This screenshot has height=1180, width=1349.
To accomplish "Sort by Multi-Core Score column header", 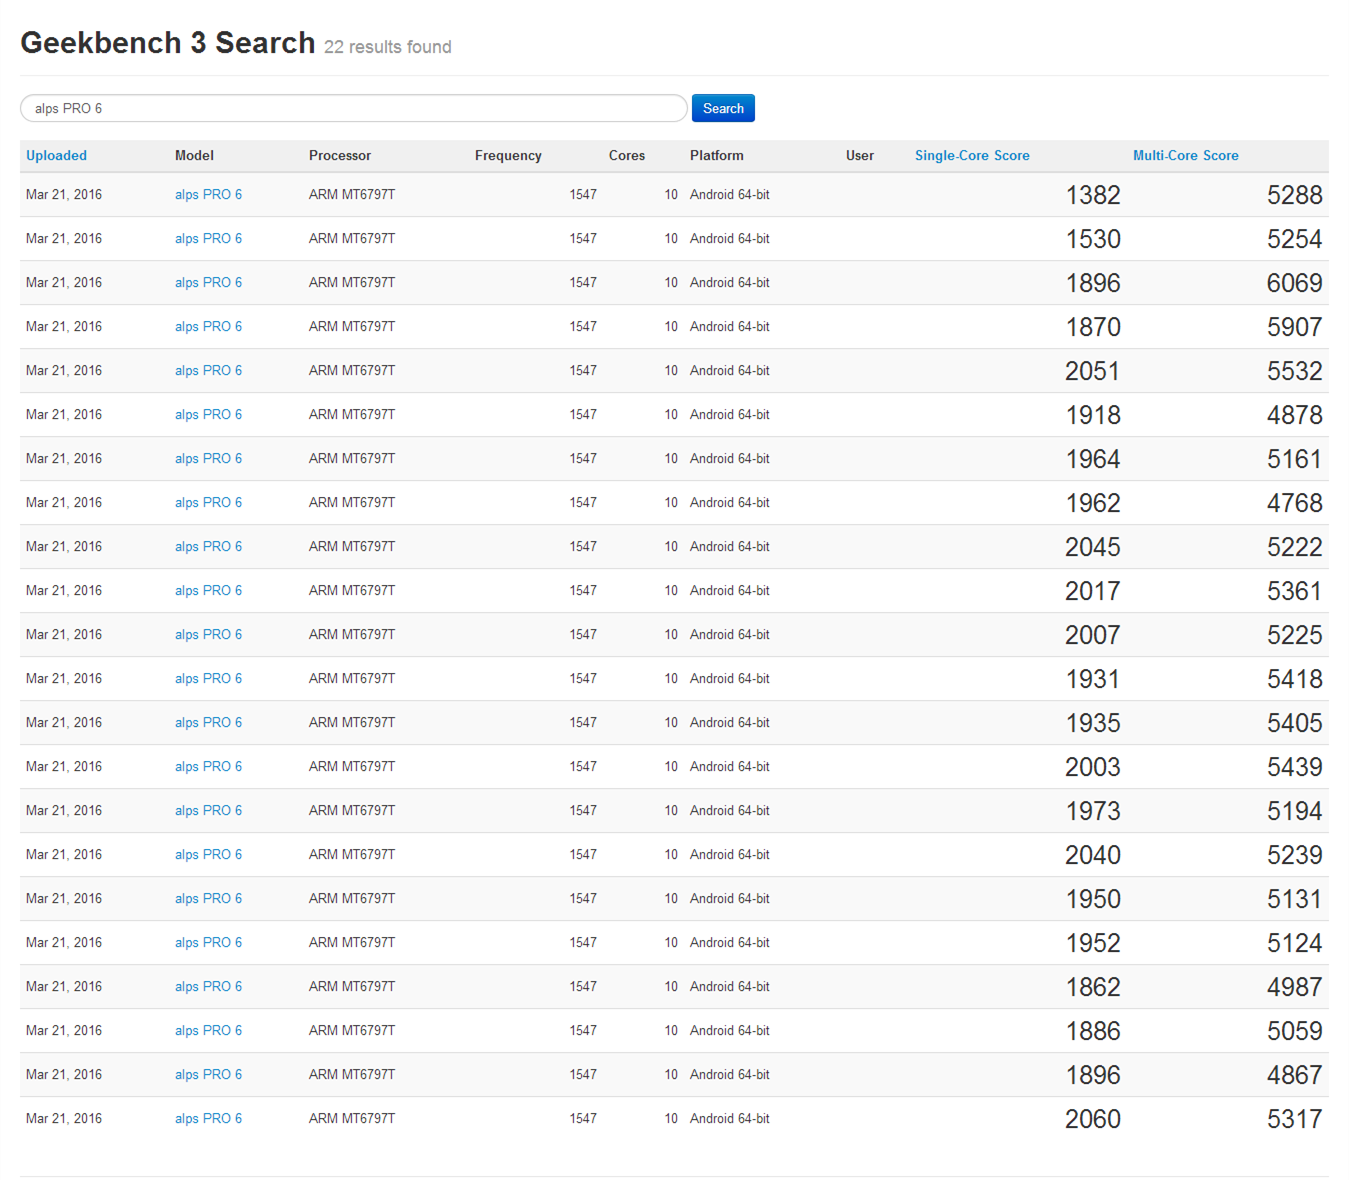I will coord(1185,155).
